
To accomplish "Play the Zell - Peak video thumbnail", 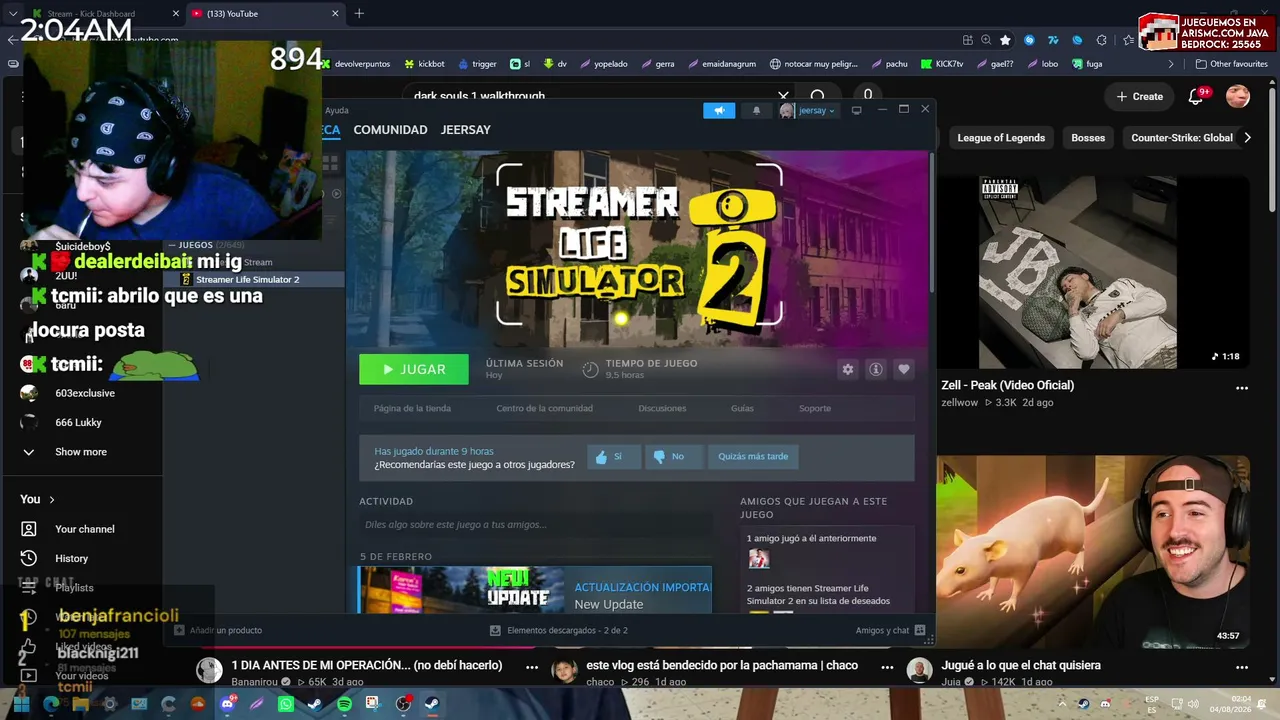I will coord(1093,272).
